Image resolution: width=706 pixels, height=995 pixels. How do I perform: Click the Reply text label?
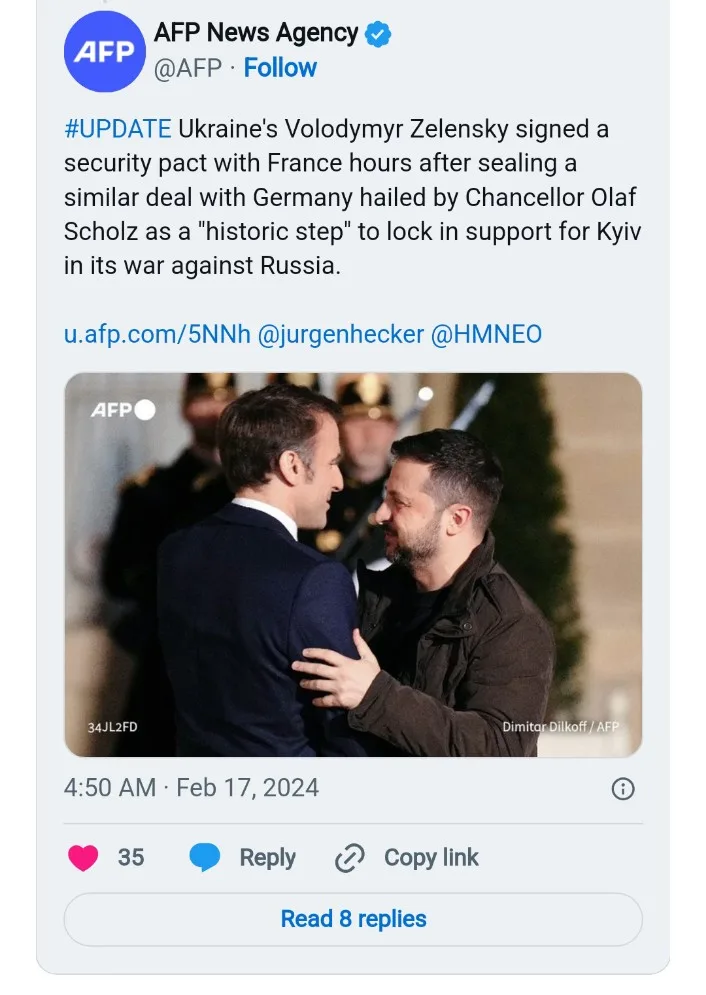point(267,858)
